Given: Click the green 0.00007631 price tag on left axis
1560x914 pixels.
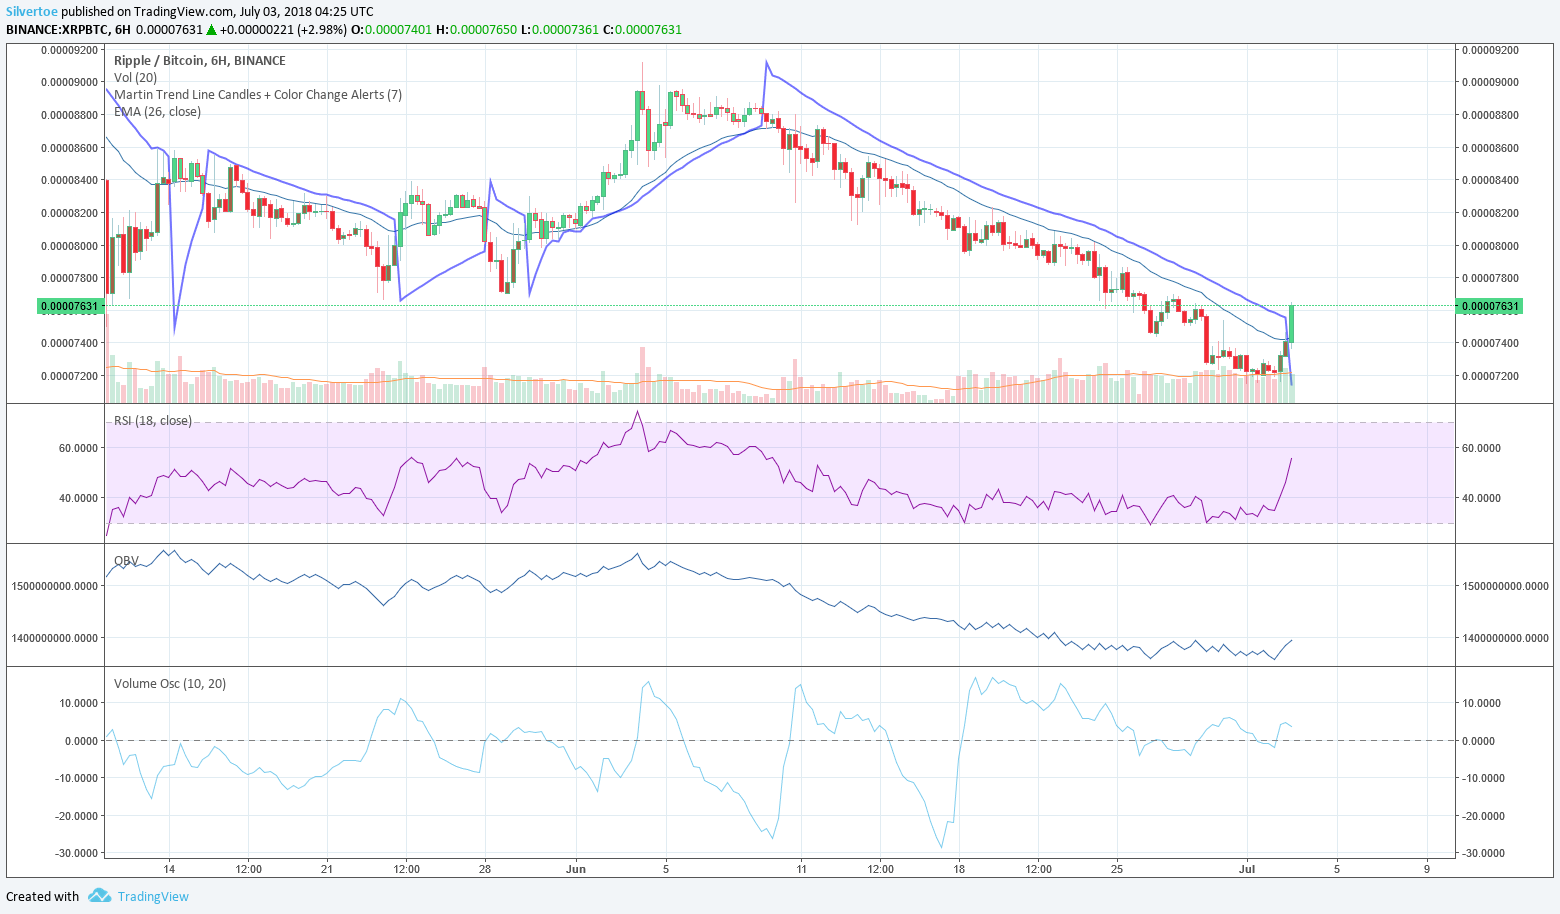Looking at the screenshot, I should pyautogui.click(x=71, y=306).
